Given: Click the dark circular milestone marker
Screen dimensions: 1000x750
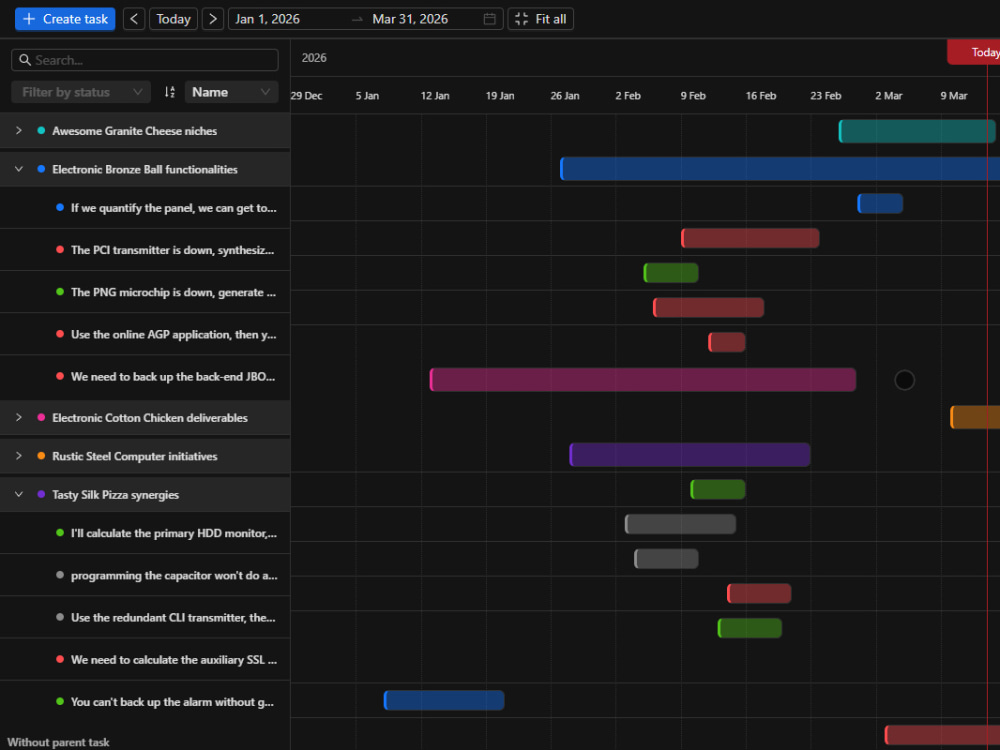Looking at the screenshot, I should (x=904, y=380).
